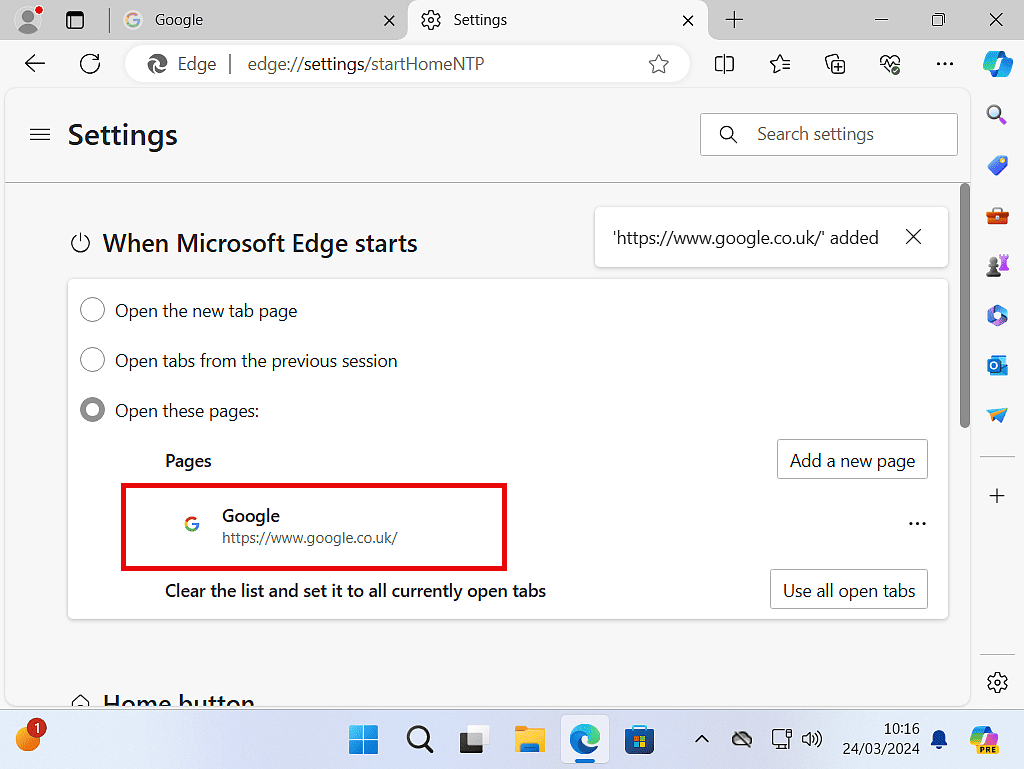Click the Edge site info label
The width and height of the screenshot is (1024, 769).
(x=182, y=64)
